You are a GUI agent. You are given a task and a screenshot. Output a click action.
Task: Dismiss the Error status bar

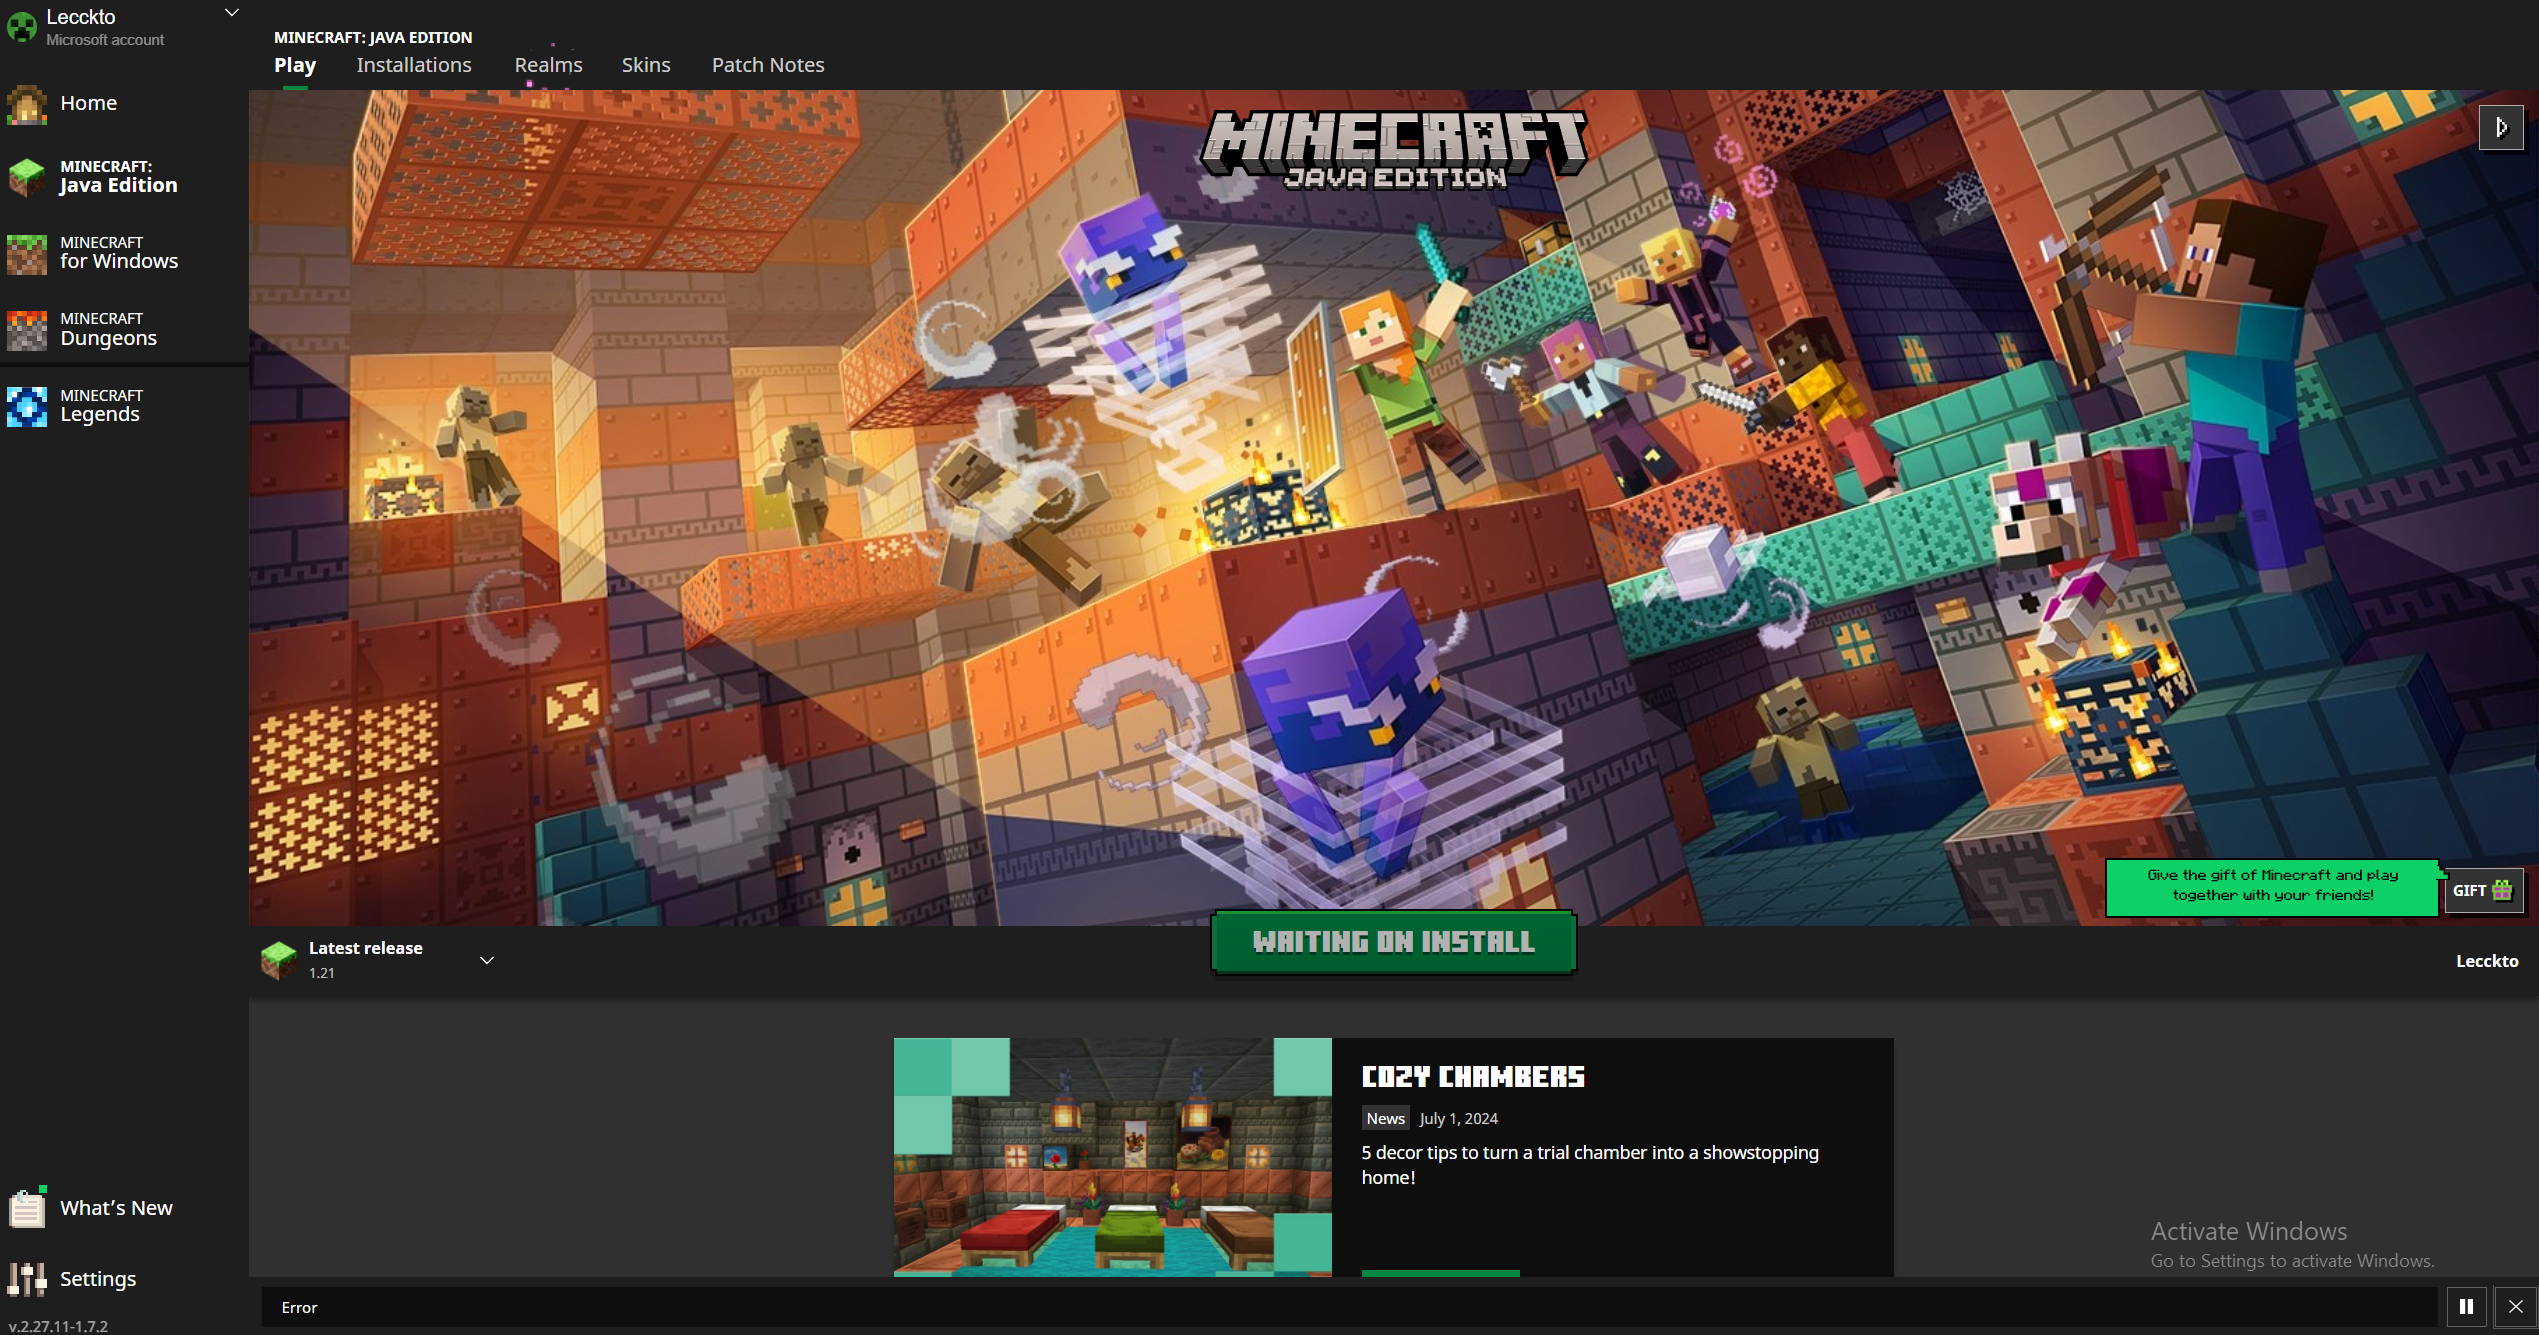point(2515,1306)
